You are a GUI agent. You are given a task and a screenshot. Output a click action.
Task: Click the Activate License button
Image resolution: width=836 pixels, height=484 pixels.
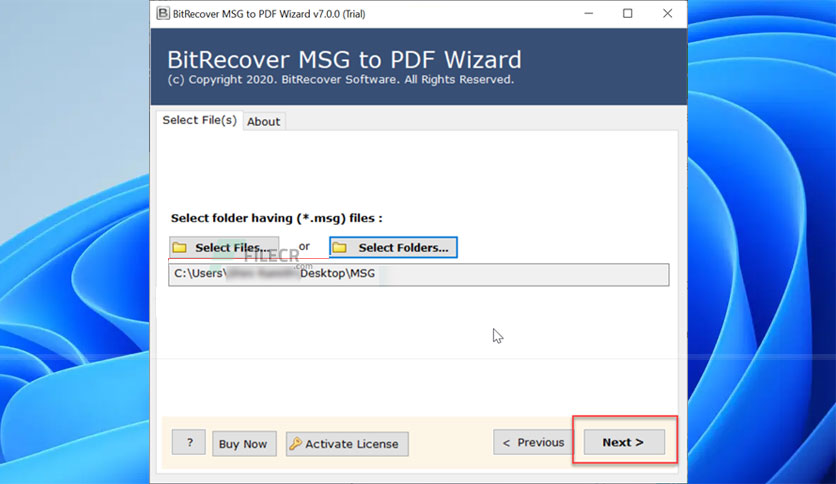coord(347,444)
